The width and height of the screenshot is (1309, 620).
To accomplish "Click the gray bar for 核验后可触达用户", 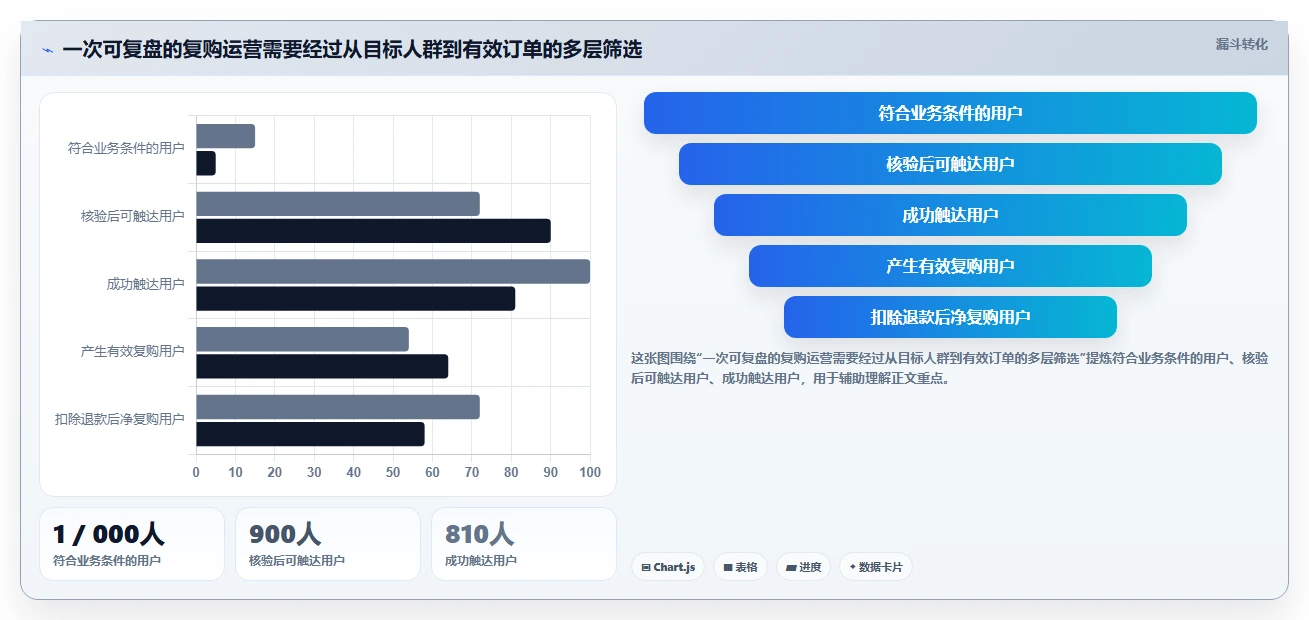I will pyautogui.click(x=338, y=204).
